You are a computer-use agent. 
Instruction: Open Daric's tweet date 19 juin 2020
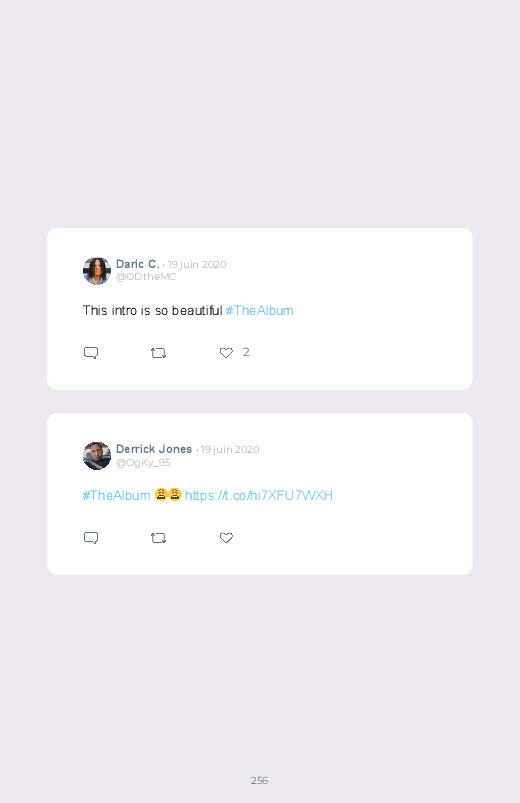[x=197, y=264]
